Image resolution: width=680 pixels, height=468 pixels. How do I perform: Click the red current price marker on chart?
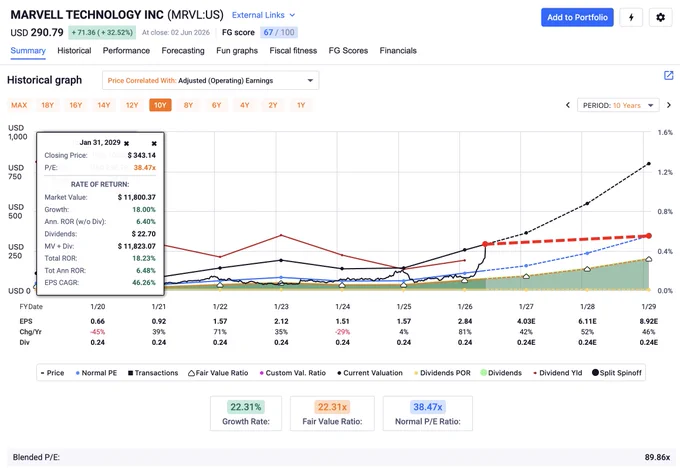coord(485,244)
